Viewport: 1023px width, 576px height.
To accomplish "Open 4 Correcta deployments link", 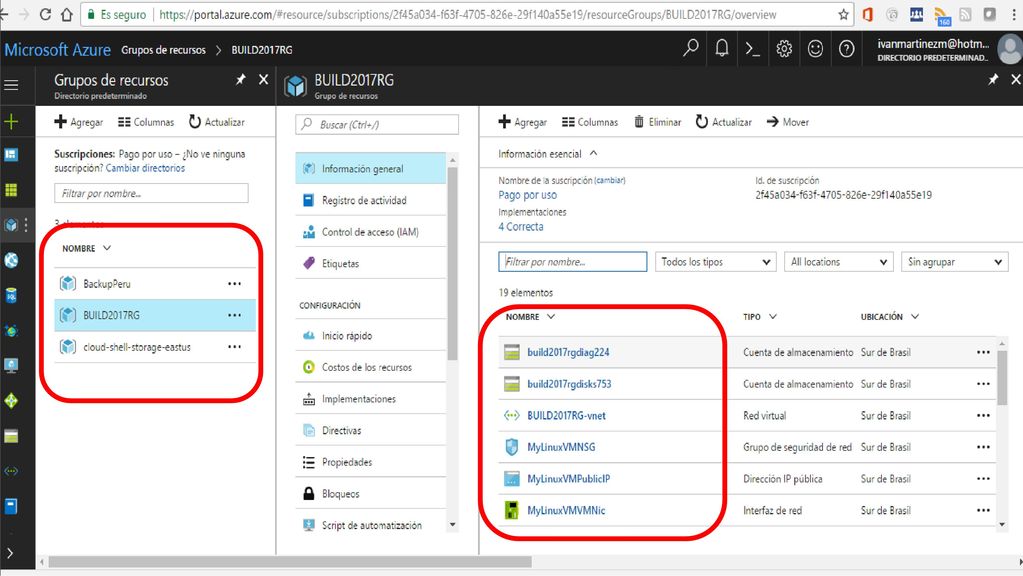I will [x=521, y=227].
